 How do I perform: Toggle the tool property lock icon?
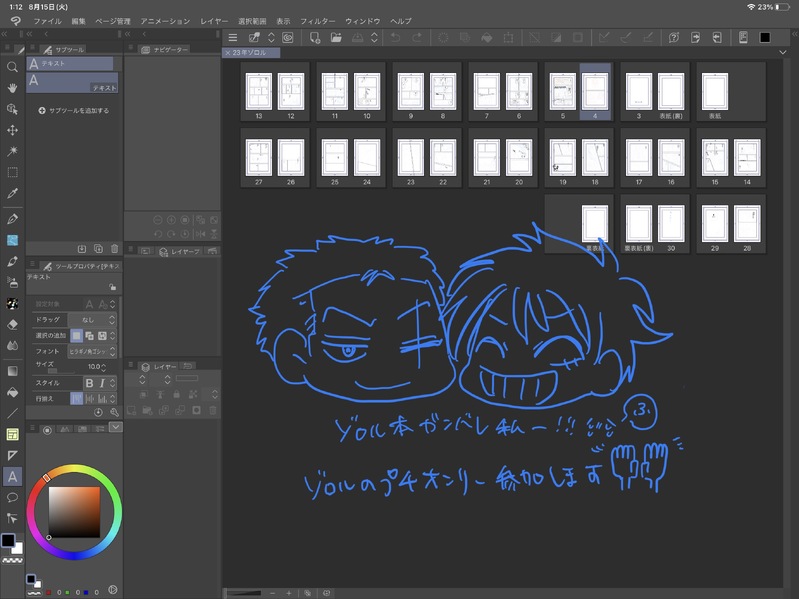[113, 287]
